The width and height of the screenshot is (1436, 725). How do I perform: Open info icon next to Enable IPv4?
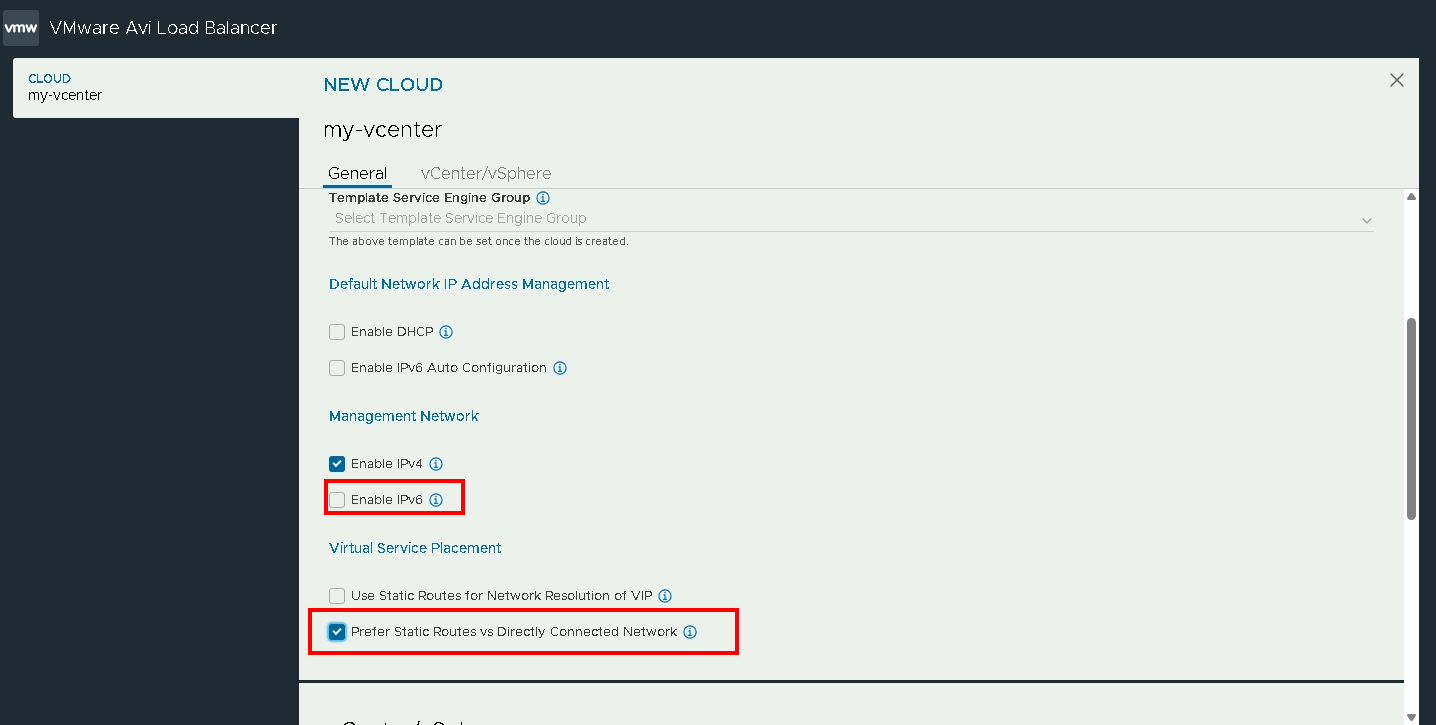coord(436,464)
